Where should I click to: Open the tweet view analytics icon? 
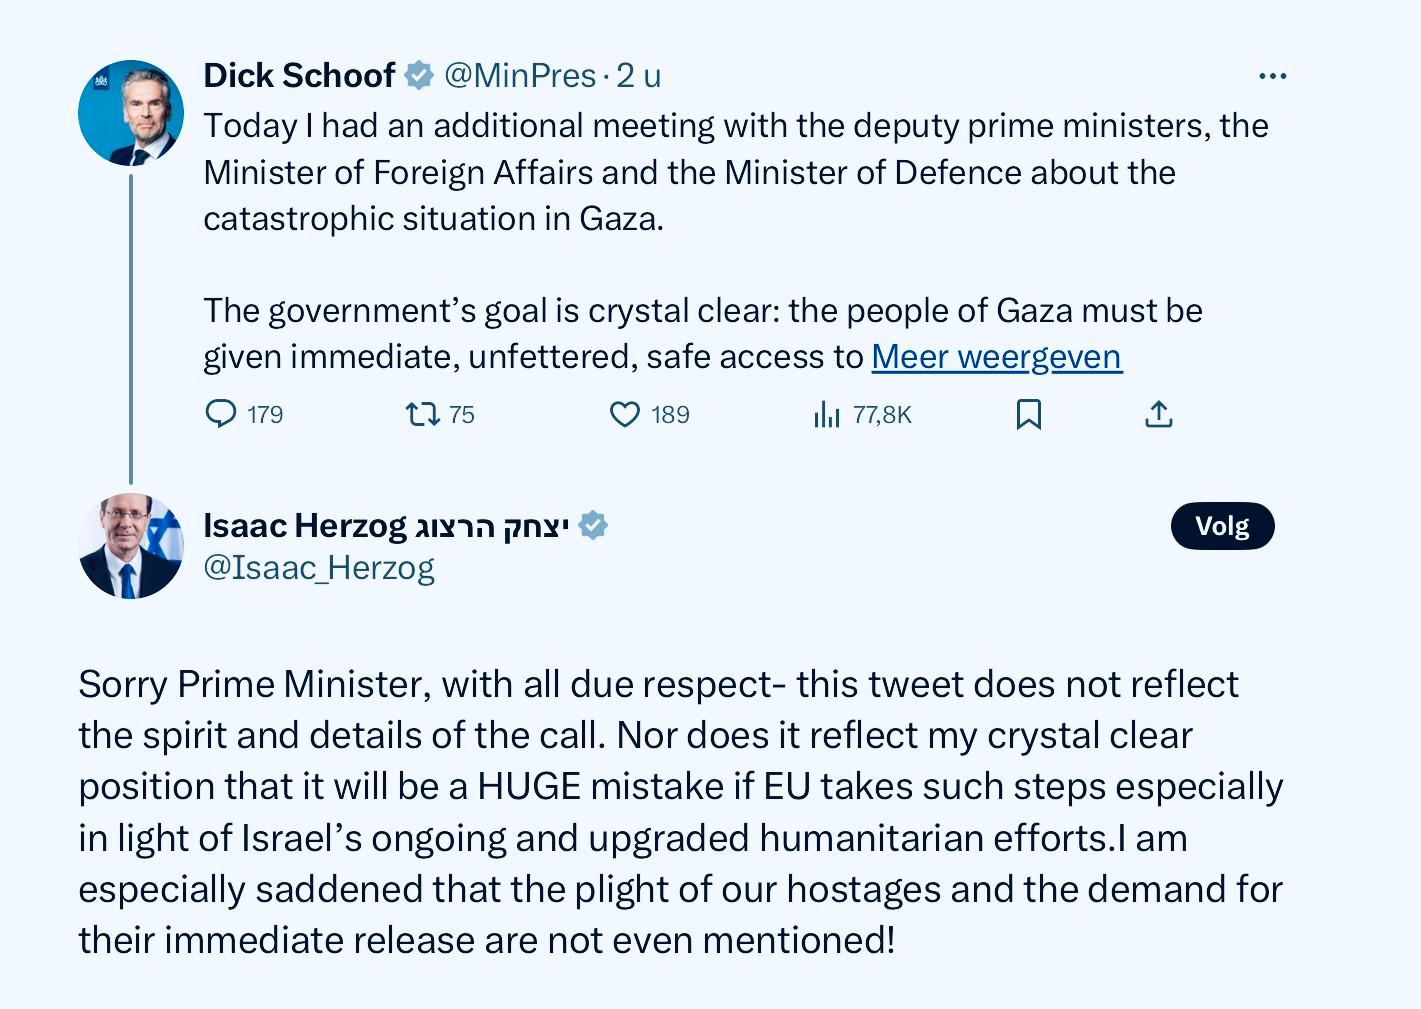pyautogui.click(x=826, y=413)
